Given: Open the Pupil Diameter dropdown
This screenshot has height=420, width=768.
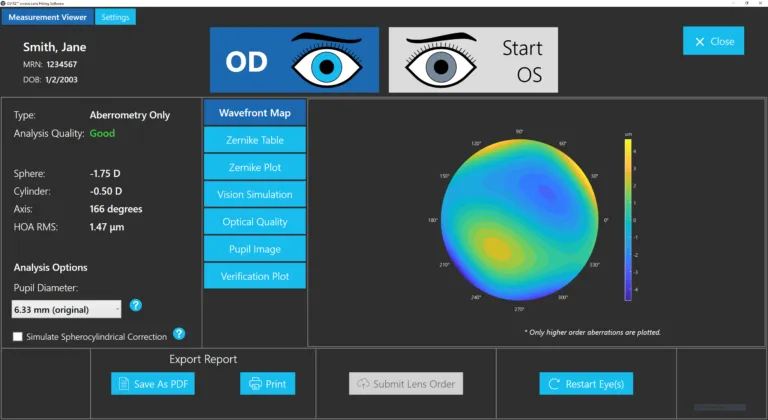Looking at the screenshot, I should 66,309.
